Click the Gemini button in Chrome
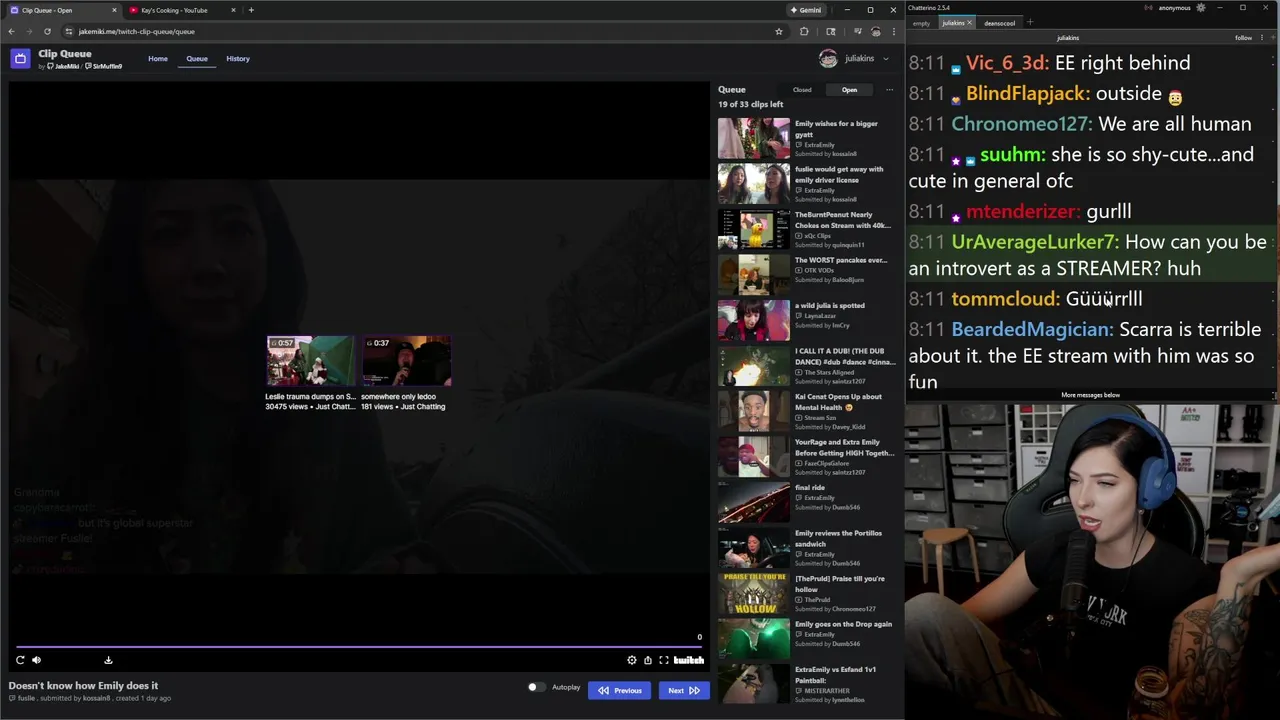 coord(806,10)
